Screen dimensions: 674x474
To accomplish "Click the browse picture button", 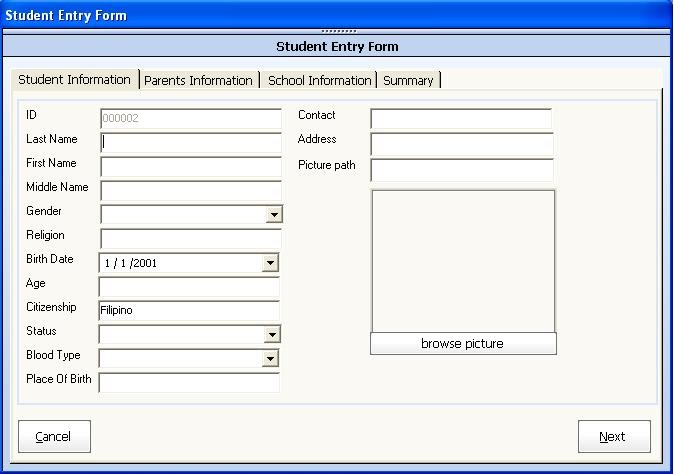I will click(463, 343).
